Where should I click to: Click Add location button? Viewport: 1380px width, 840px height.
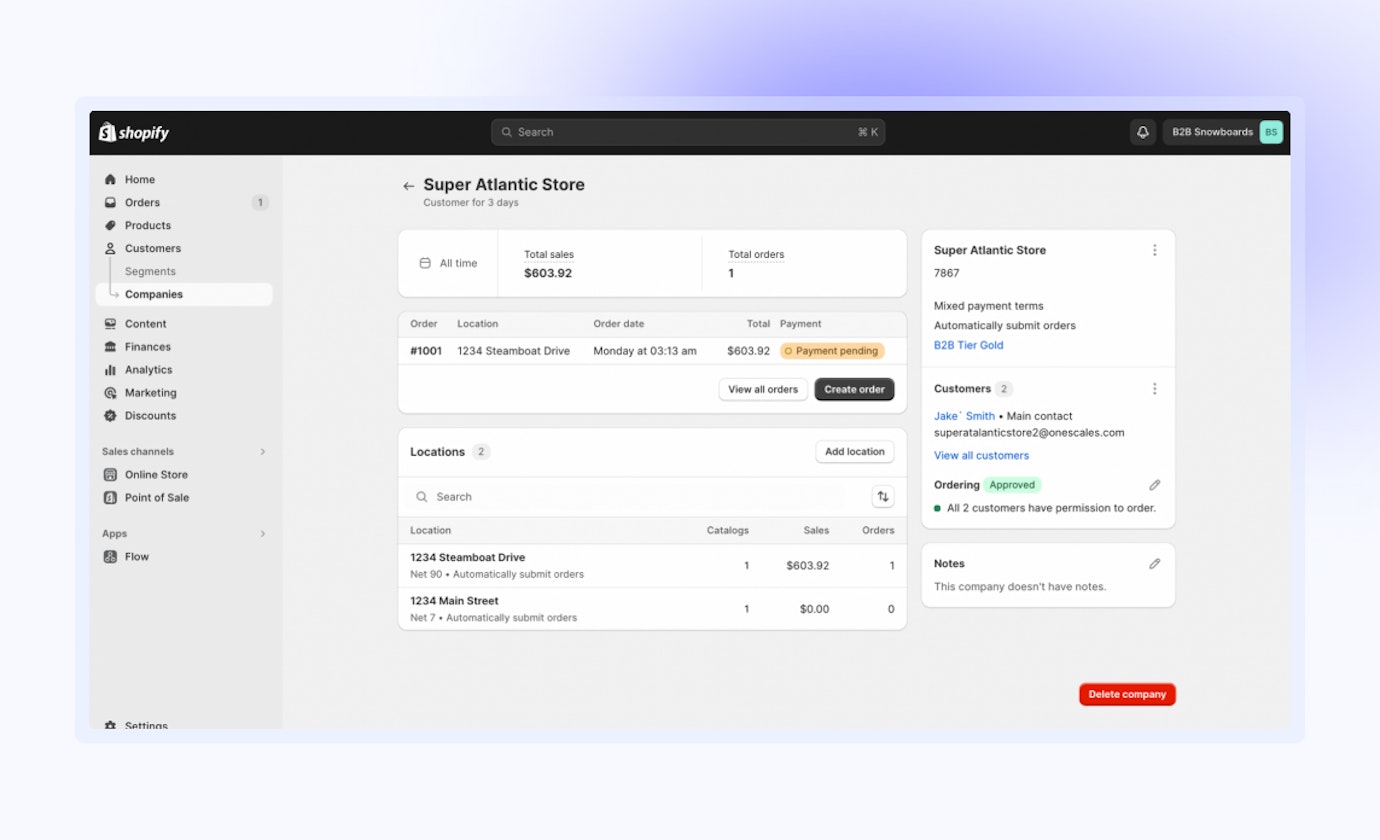[x=855, y=452]
